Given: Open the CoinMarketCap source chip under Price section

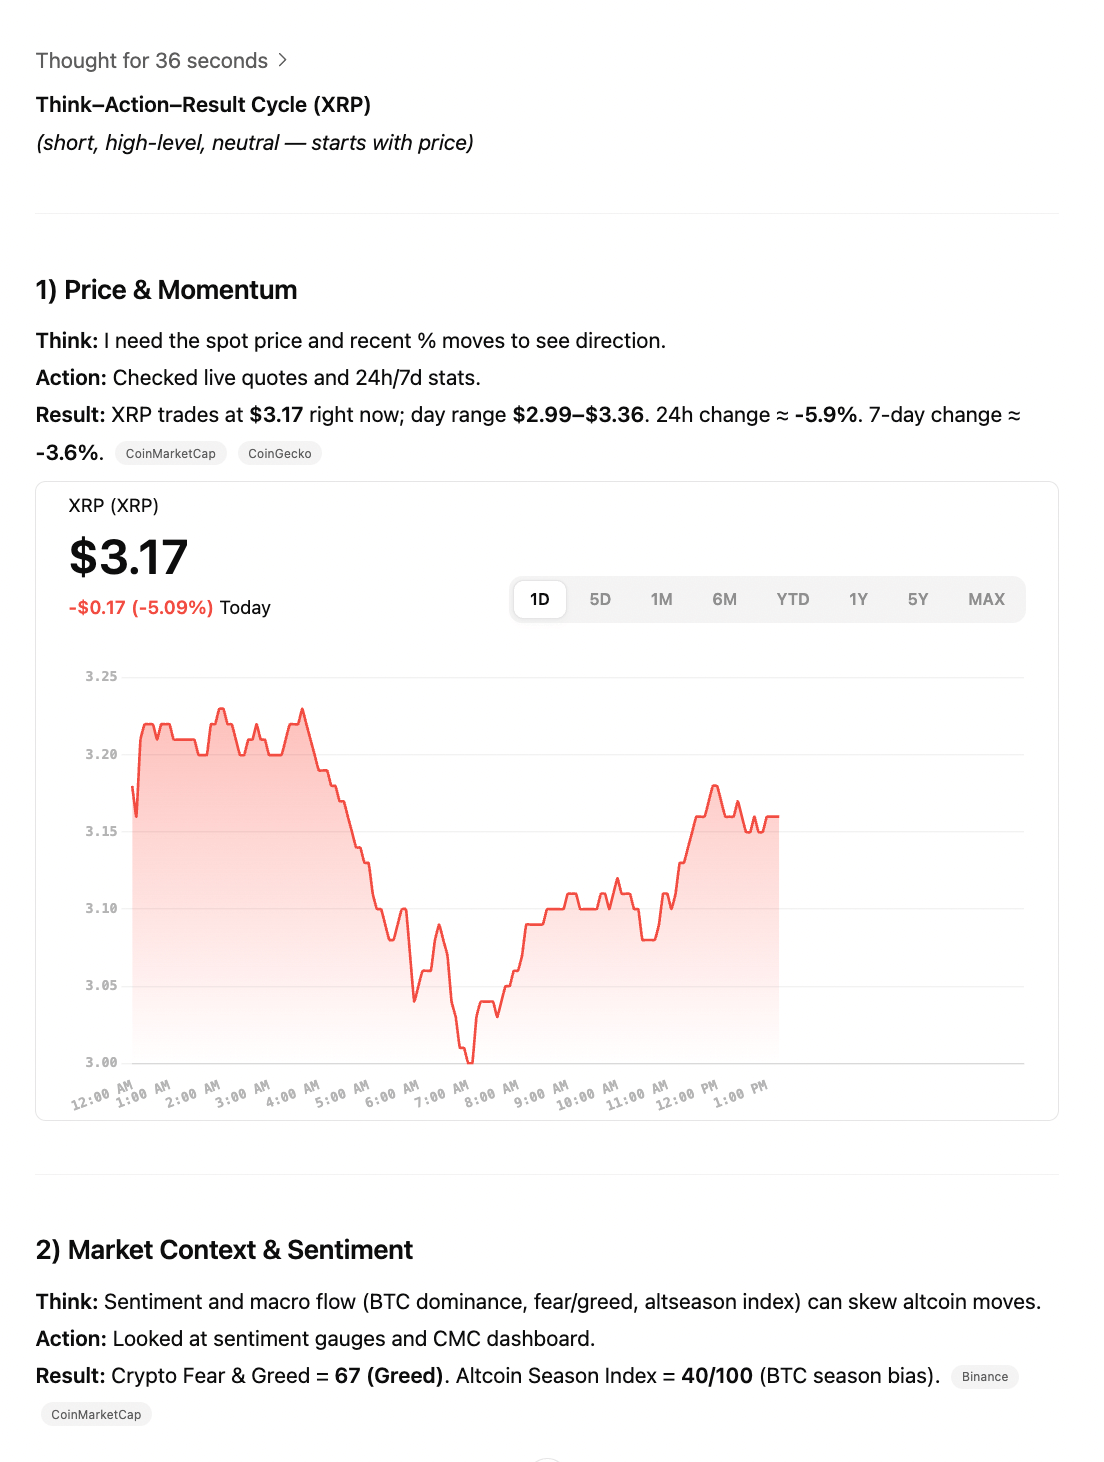Looking at the screenshot, I should point(171,453).
